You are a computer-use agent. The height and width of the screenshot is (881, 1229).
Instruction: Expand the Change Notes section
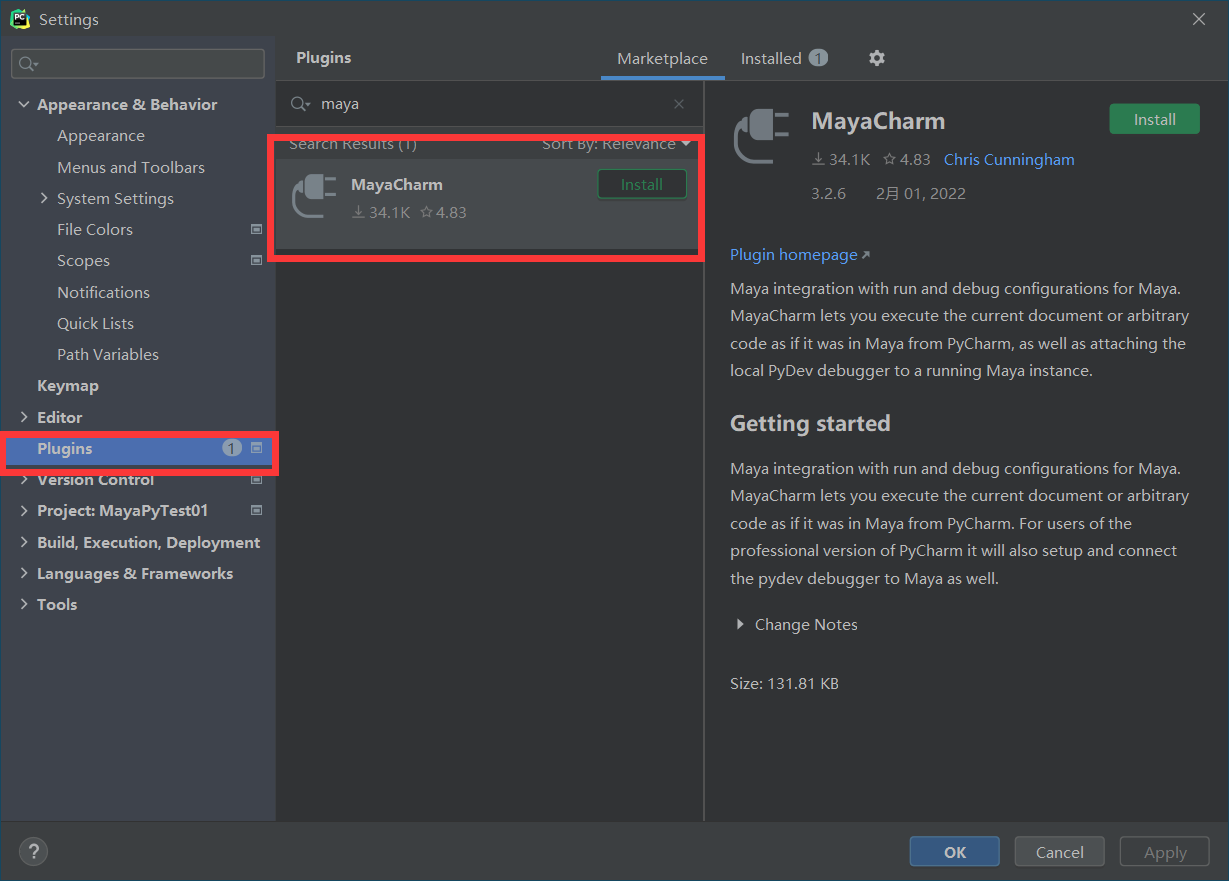[x=740, y=624]
